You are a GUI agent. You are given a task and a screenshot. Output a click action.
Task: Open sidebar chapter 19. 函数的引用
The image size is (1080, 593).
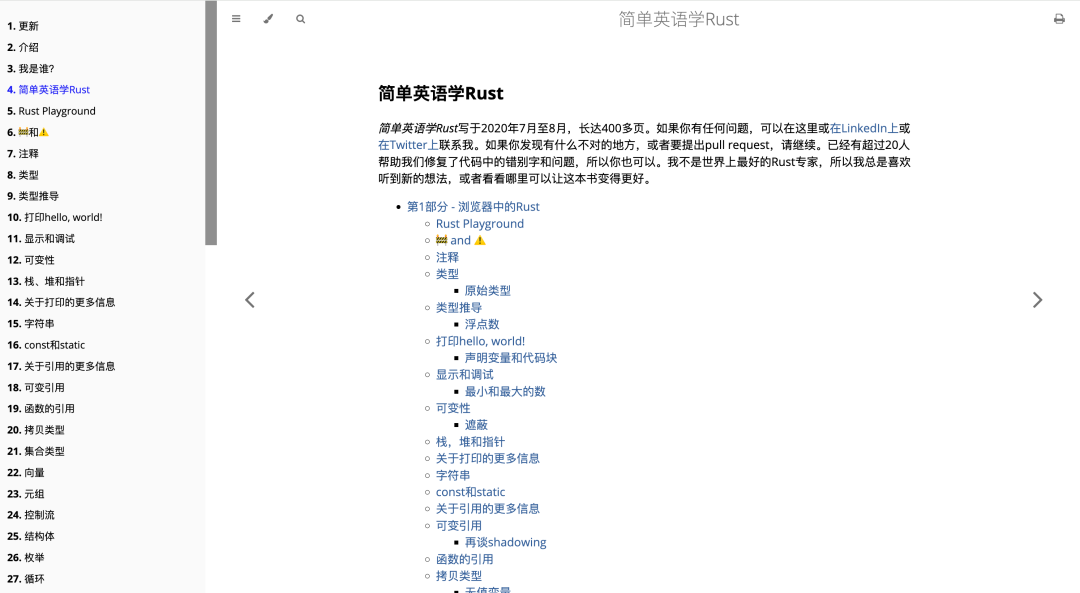tap(41, 408)
